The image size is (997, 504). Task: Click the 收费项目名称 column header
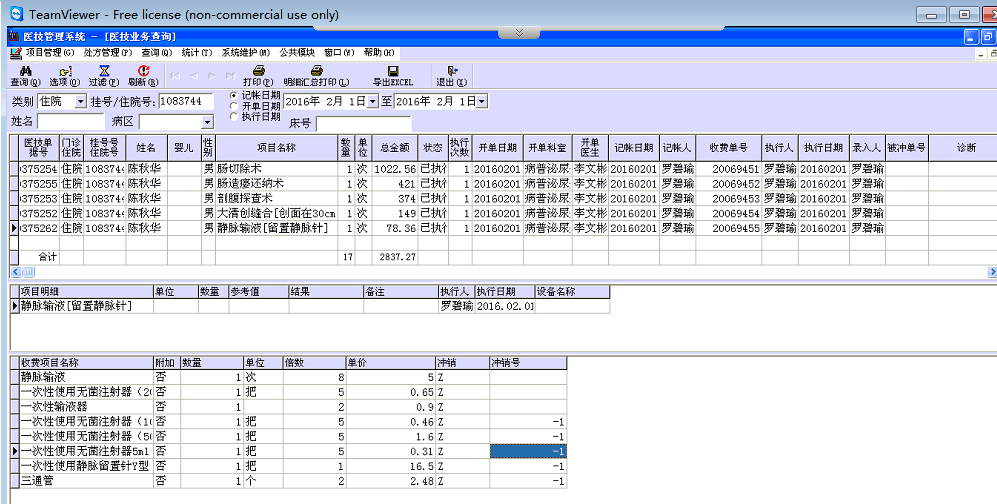86,363
